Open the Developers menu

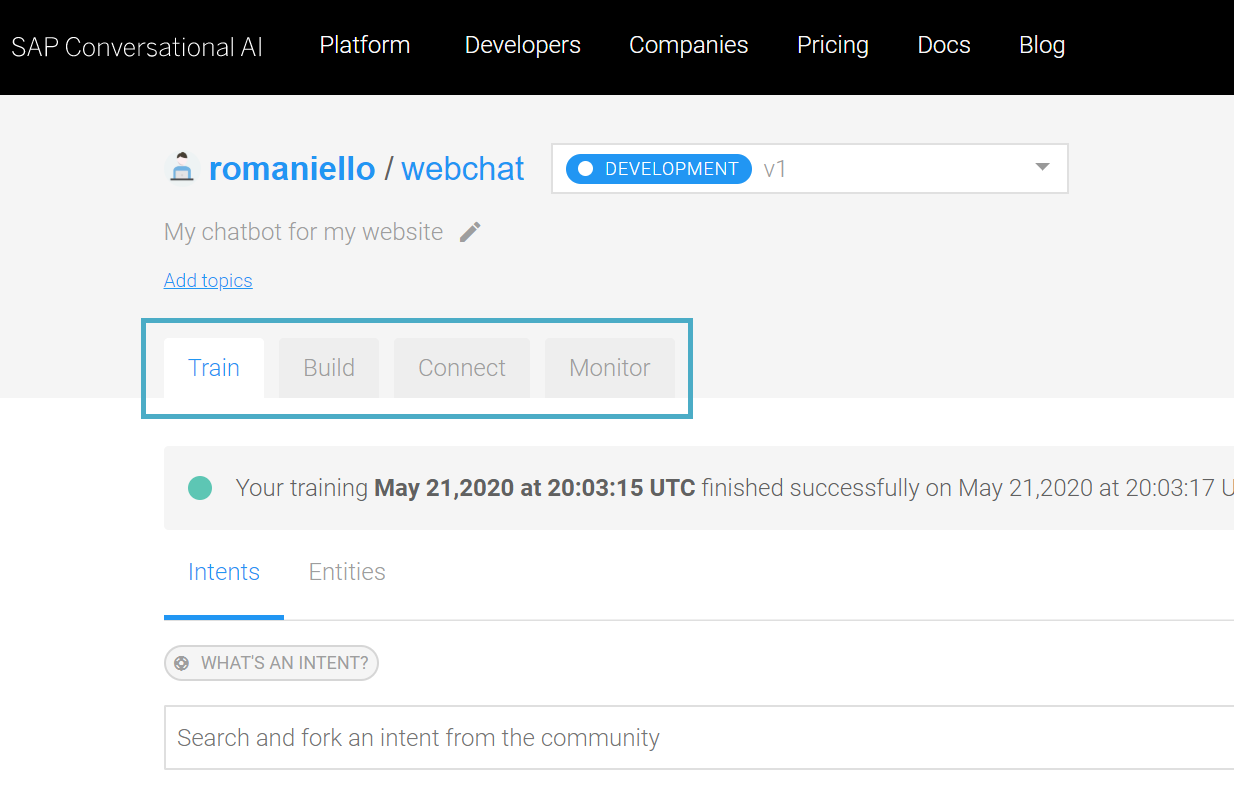[523, 45]
